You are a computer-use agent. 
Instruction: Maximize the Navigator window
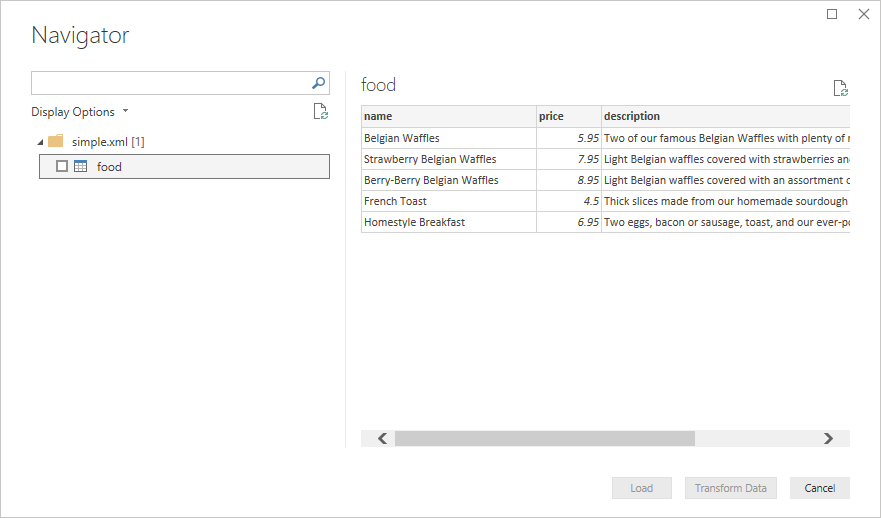click(832, 14)
